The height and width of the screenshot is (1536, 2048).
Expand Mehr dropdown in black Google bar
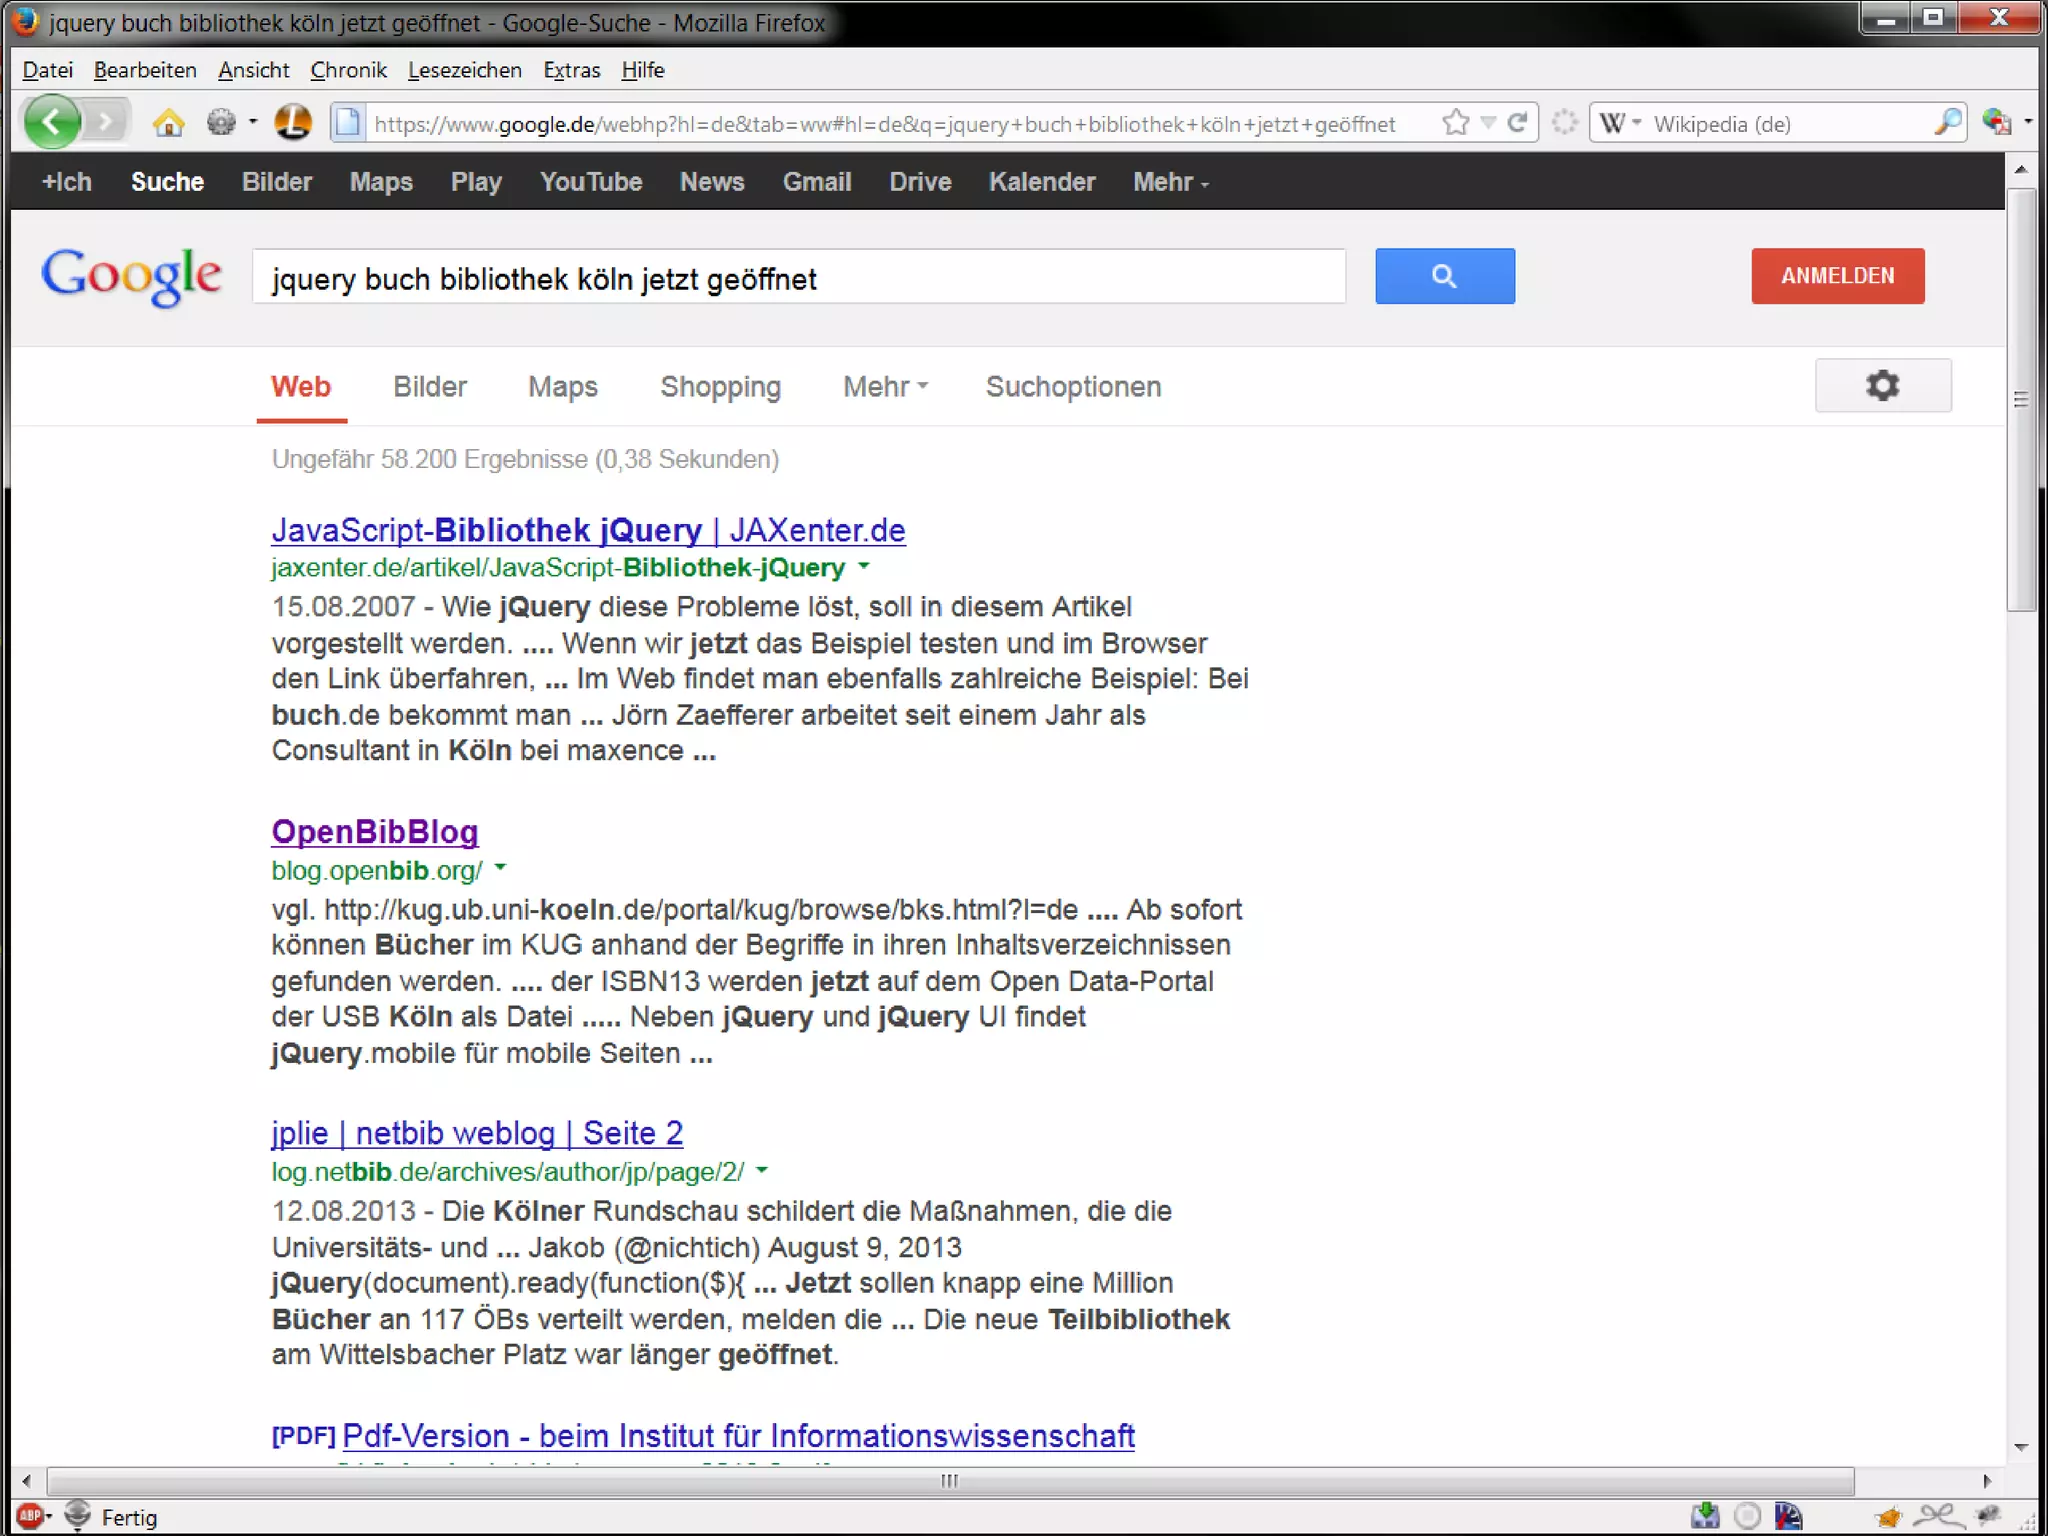click(x=1170, y=182)
